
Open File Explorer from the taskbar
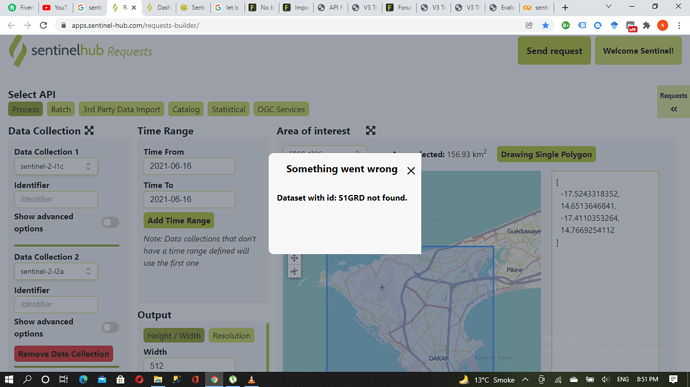tap(158, 380)
